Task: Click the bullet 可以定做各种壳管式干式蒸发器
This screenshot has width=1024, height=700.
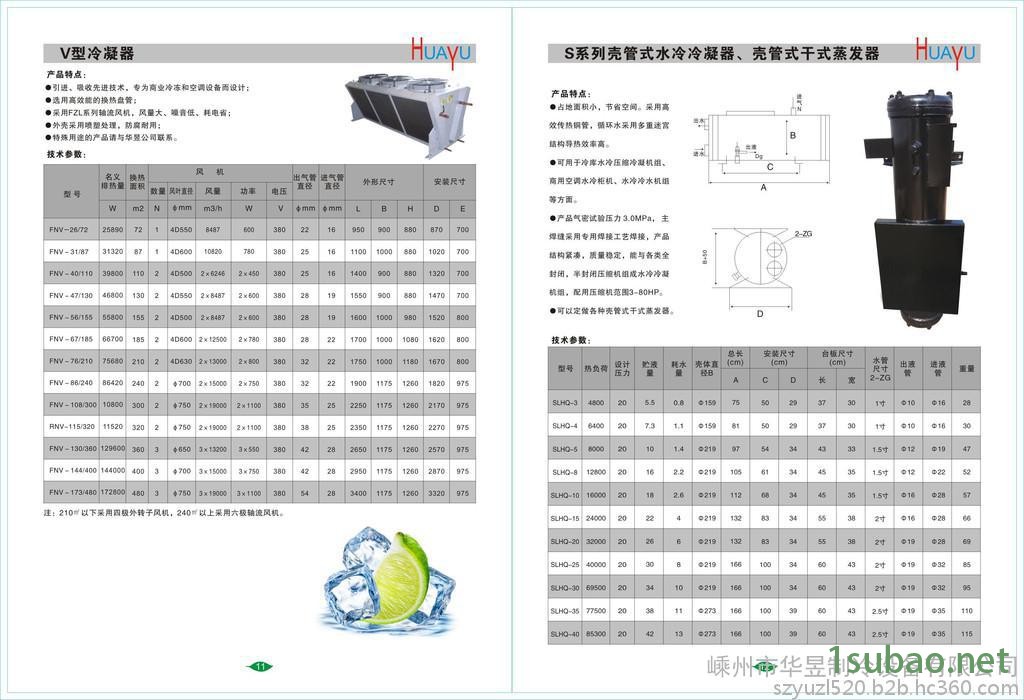Action: [611, 311]
